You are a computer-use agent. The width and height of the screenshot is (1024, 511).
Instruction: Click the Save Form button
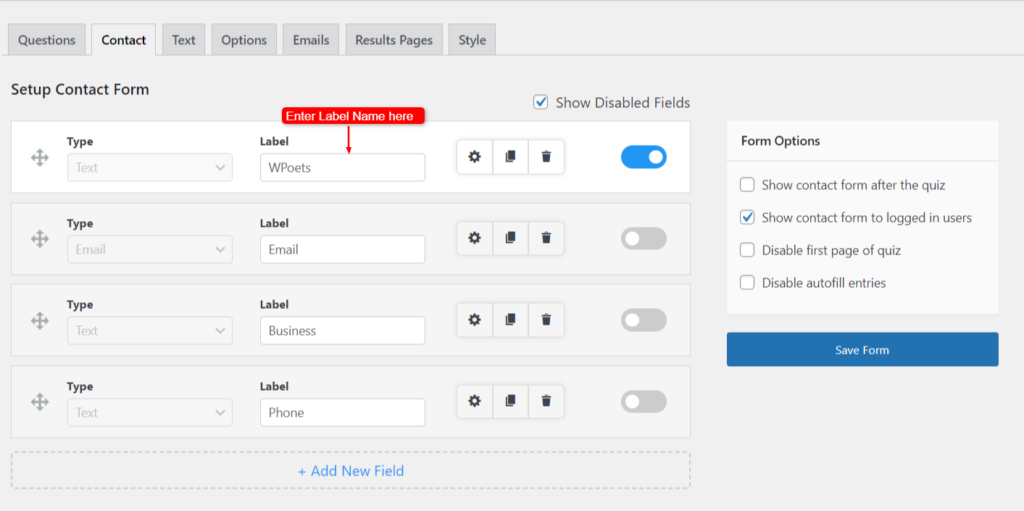tap(862, 350)
